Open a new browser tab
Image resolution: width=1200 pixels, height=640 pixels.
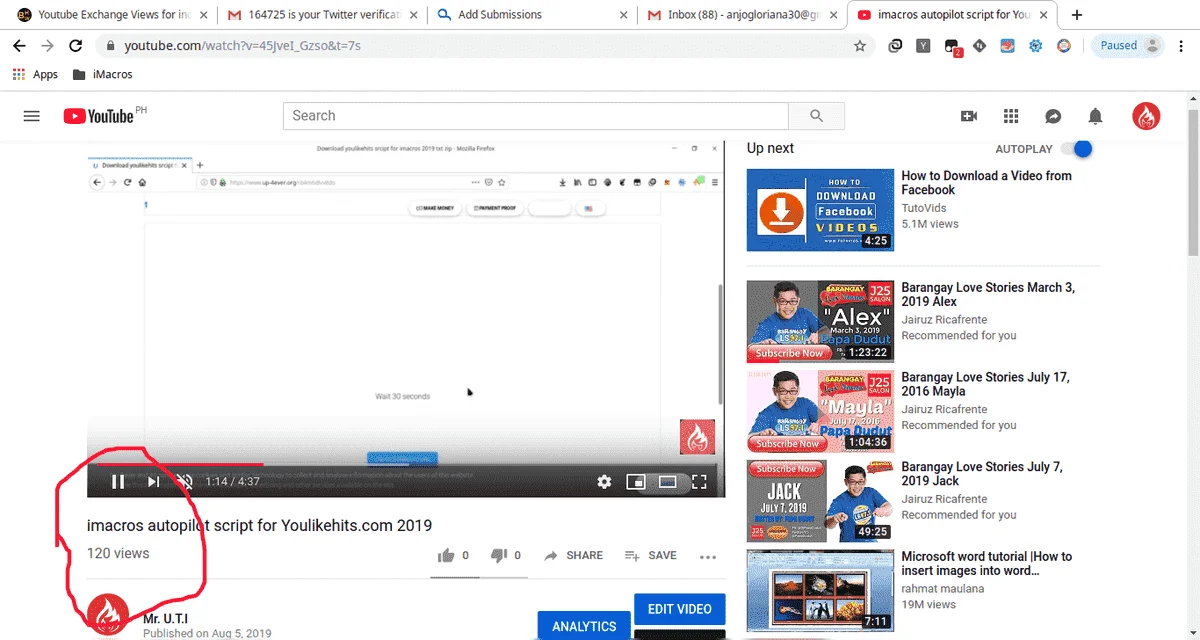pos(1077,15)
